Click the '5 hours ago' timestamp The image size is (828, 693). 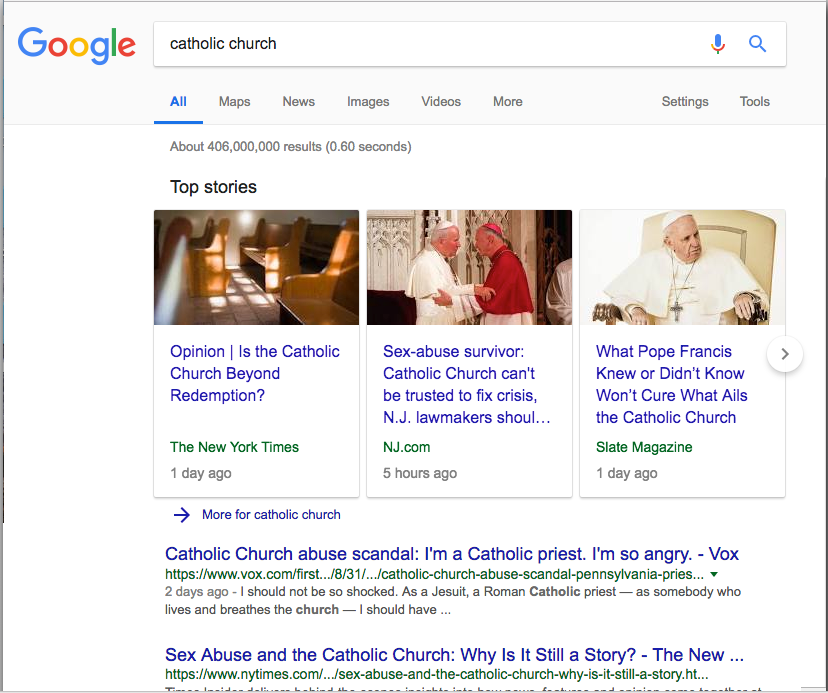tap(420, 473)
